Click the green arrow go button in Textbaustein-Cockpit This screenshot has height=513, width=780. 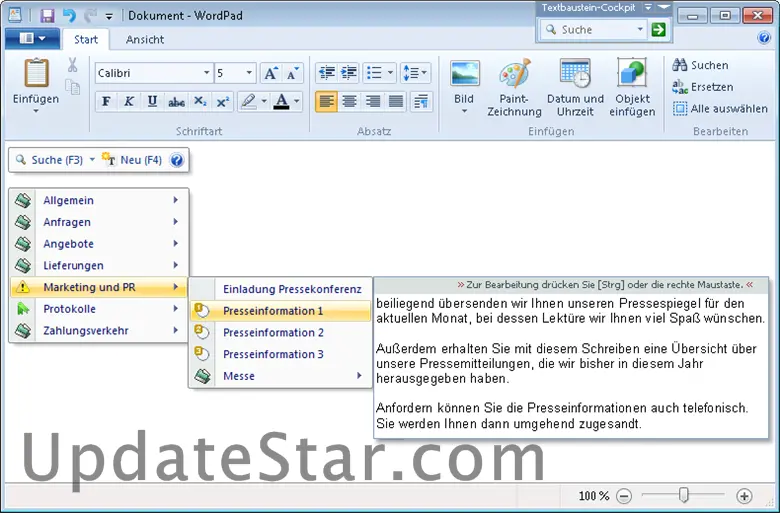pos(658,30)
